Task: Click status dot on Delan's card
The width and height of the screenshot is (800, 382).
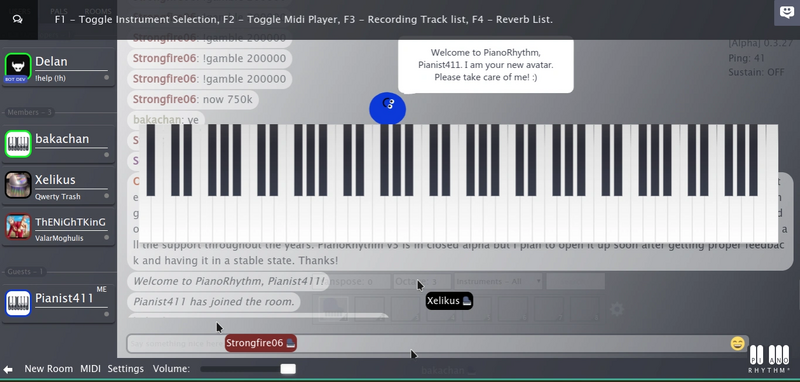Action: (107, 78)
